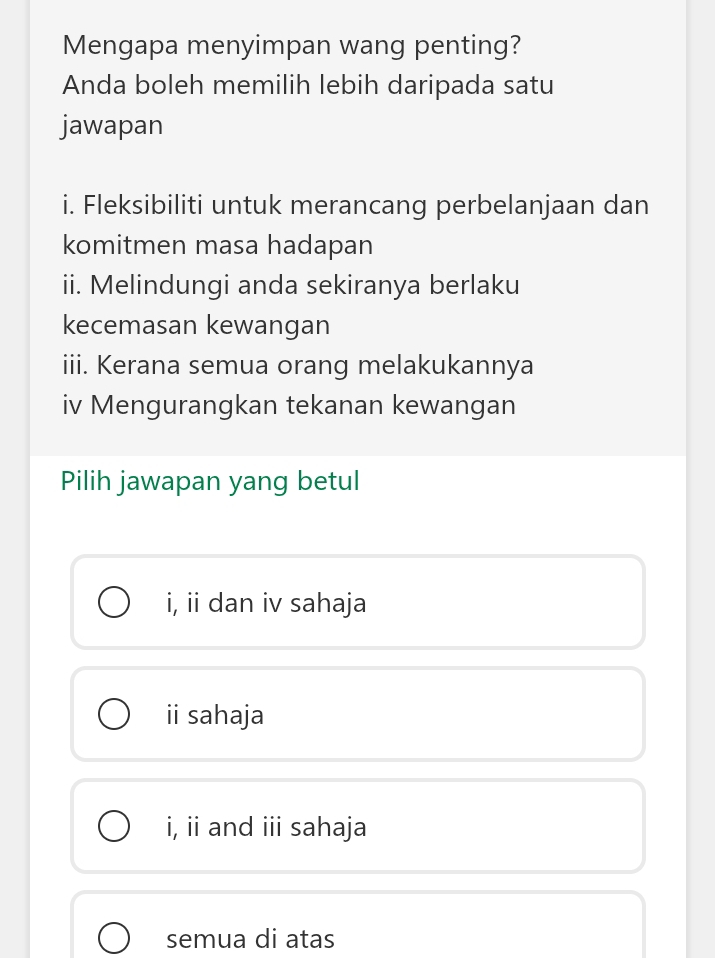Click the "komitmen masa hadapan" line of text

pos(217,245)
